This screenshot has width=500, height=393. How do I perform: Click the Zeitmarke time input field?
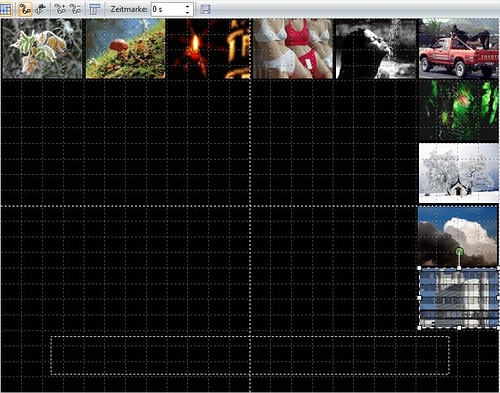click(167, 9)
